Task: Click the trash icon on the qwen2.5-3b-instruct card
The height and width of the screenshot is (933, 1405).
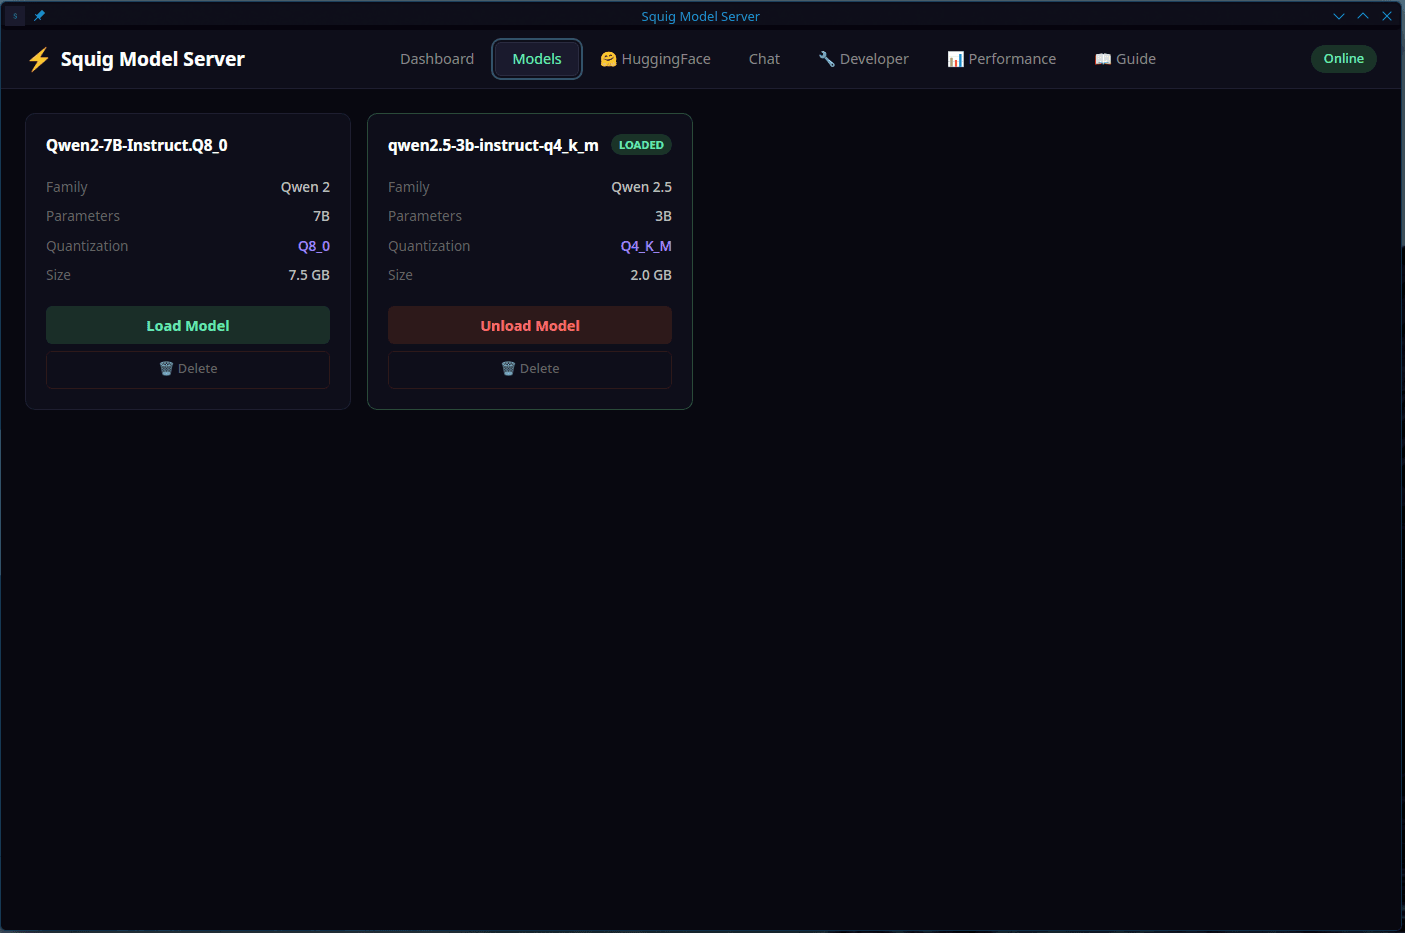Action: [x=508, y=369]
